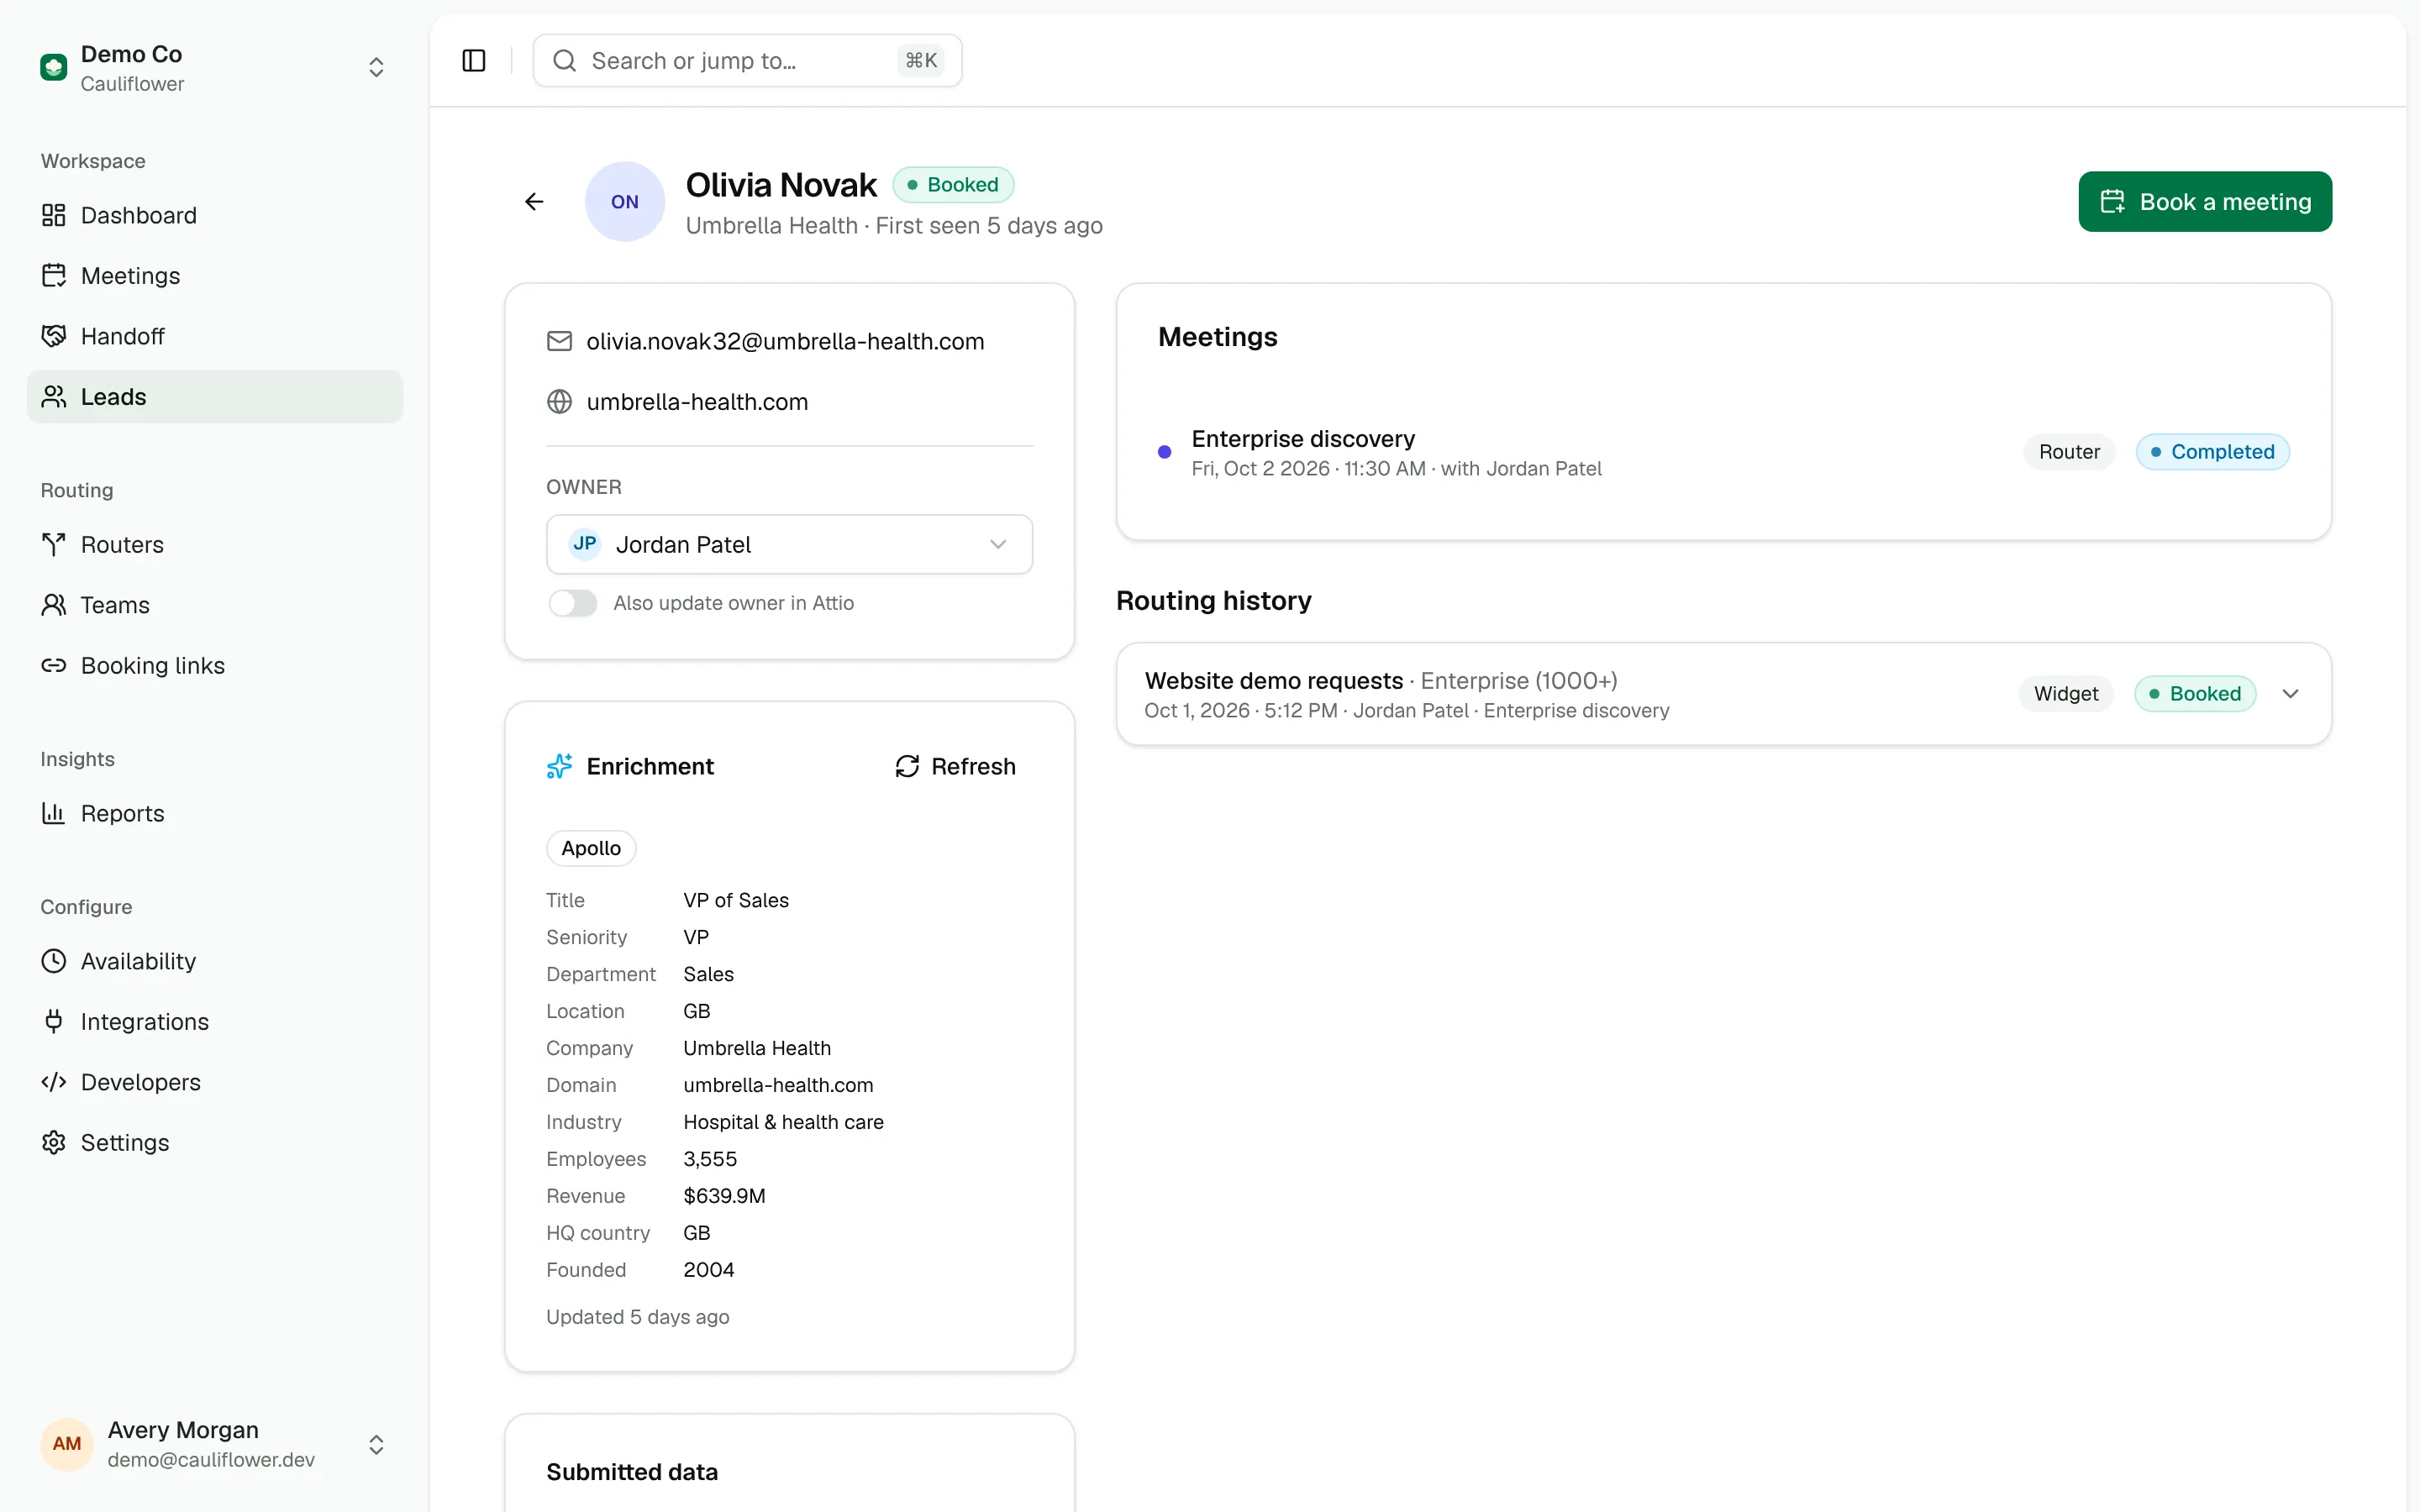
Task: Open the Demo Co workspace switcher
Action: click(x=214, y=68)
